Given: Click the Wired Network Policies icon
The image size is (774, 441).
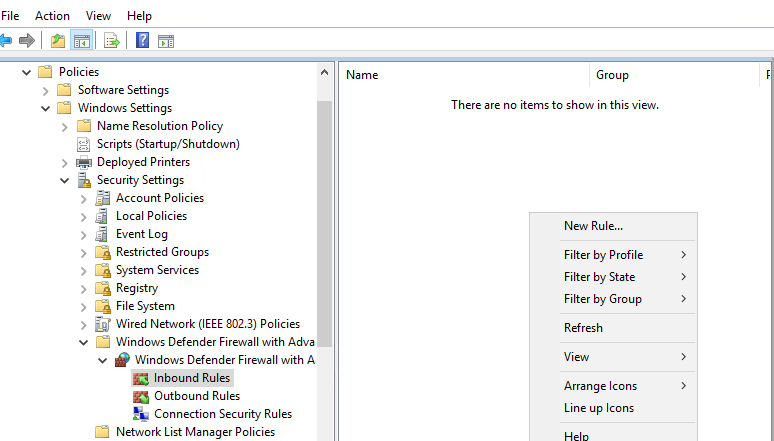Looking at the screenshot, I should pyautogui.click(x=103, y=324).
